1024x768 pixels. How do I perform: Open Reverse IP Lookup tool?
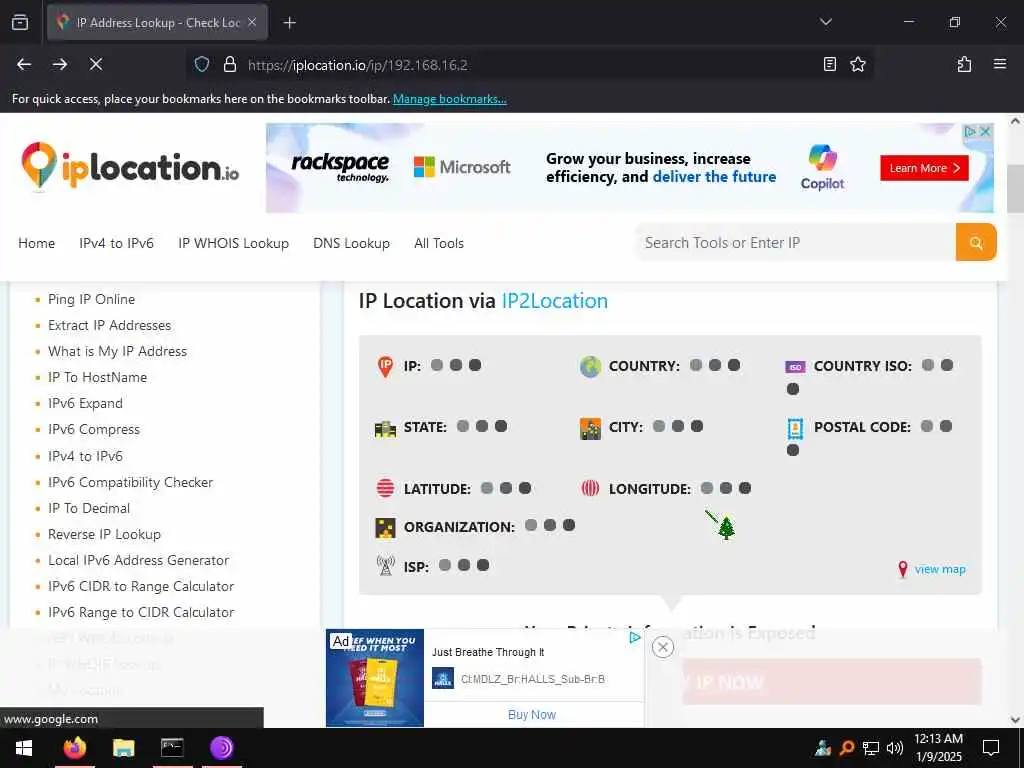(x=104, y=534)
